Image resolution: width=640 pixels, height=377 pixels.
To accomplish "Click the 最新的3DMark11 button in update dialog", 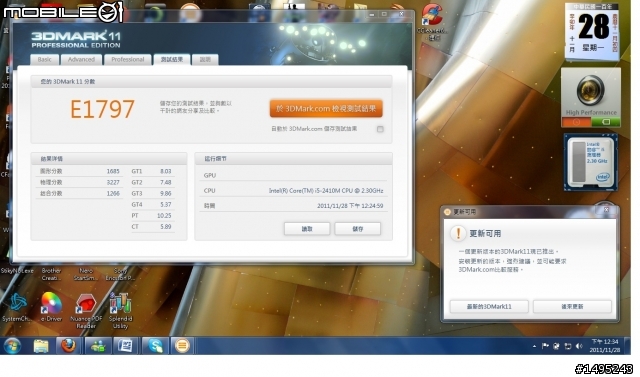I will 489,306.
